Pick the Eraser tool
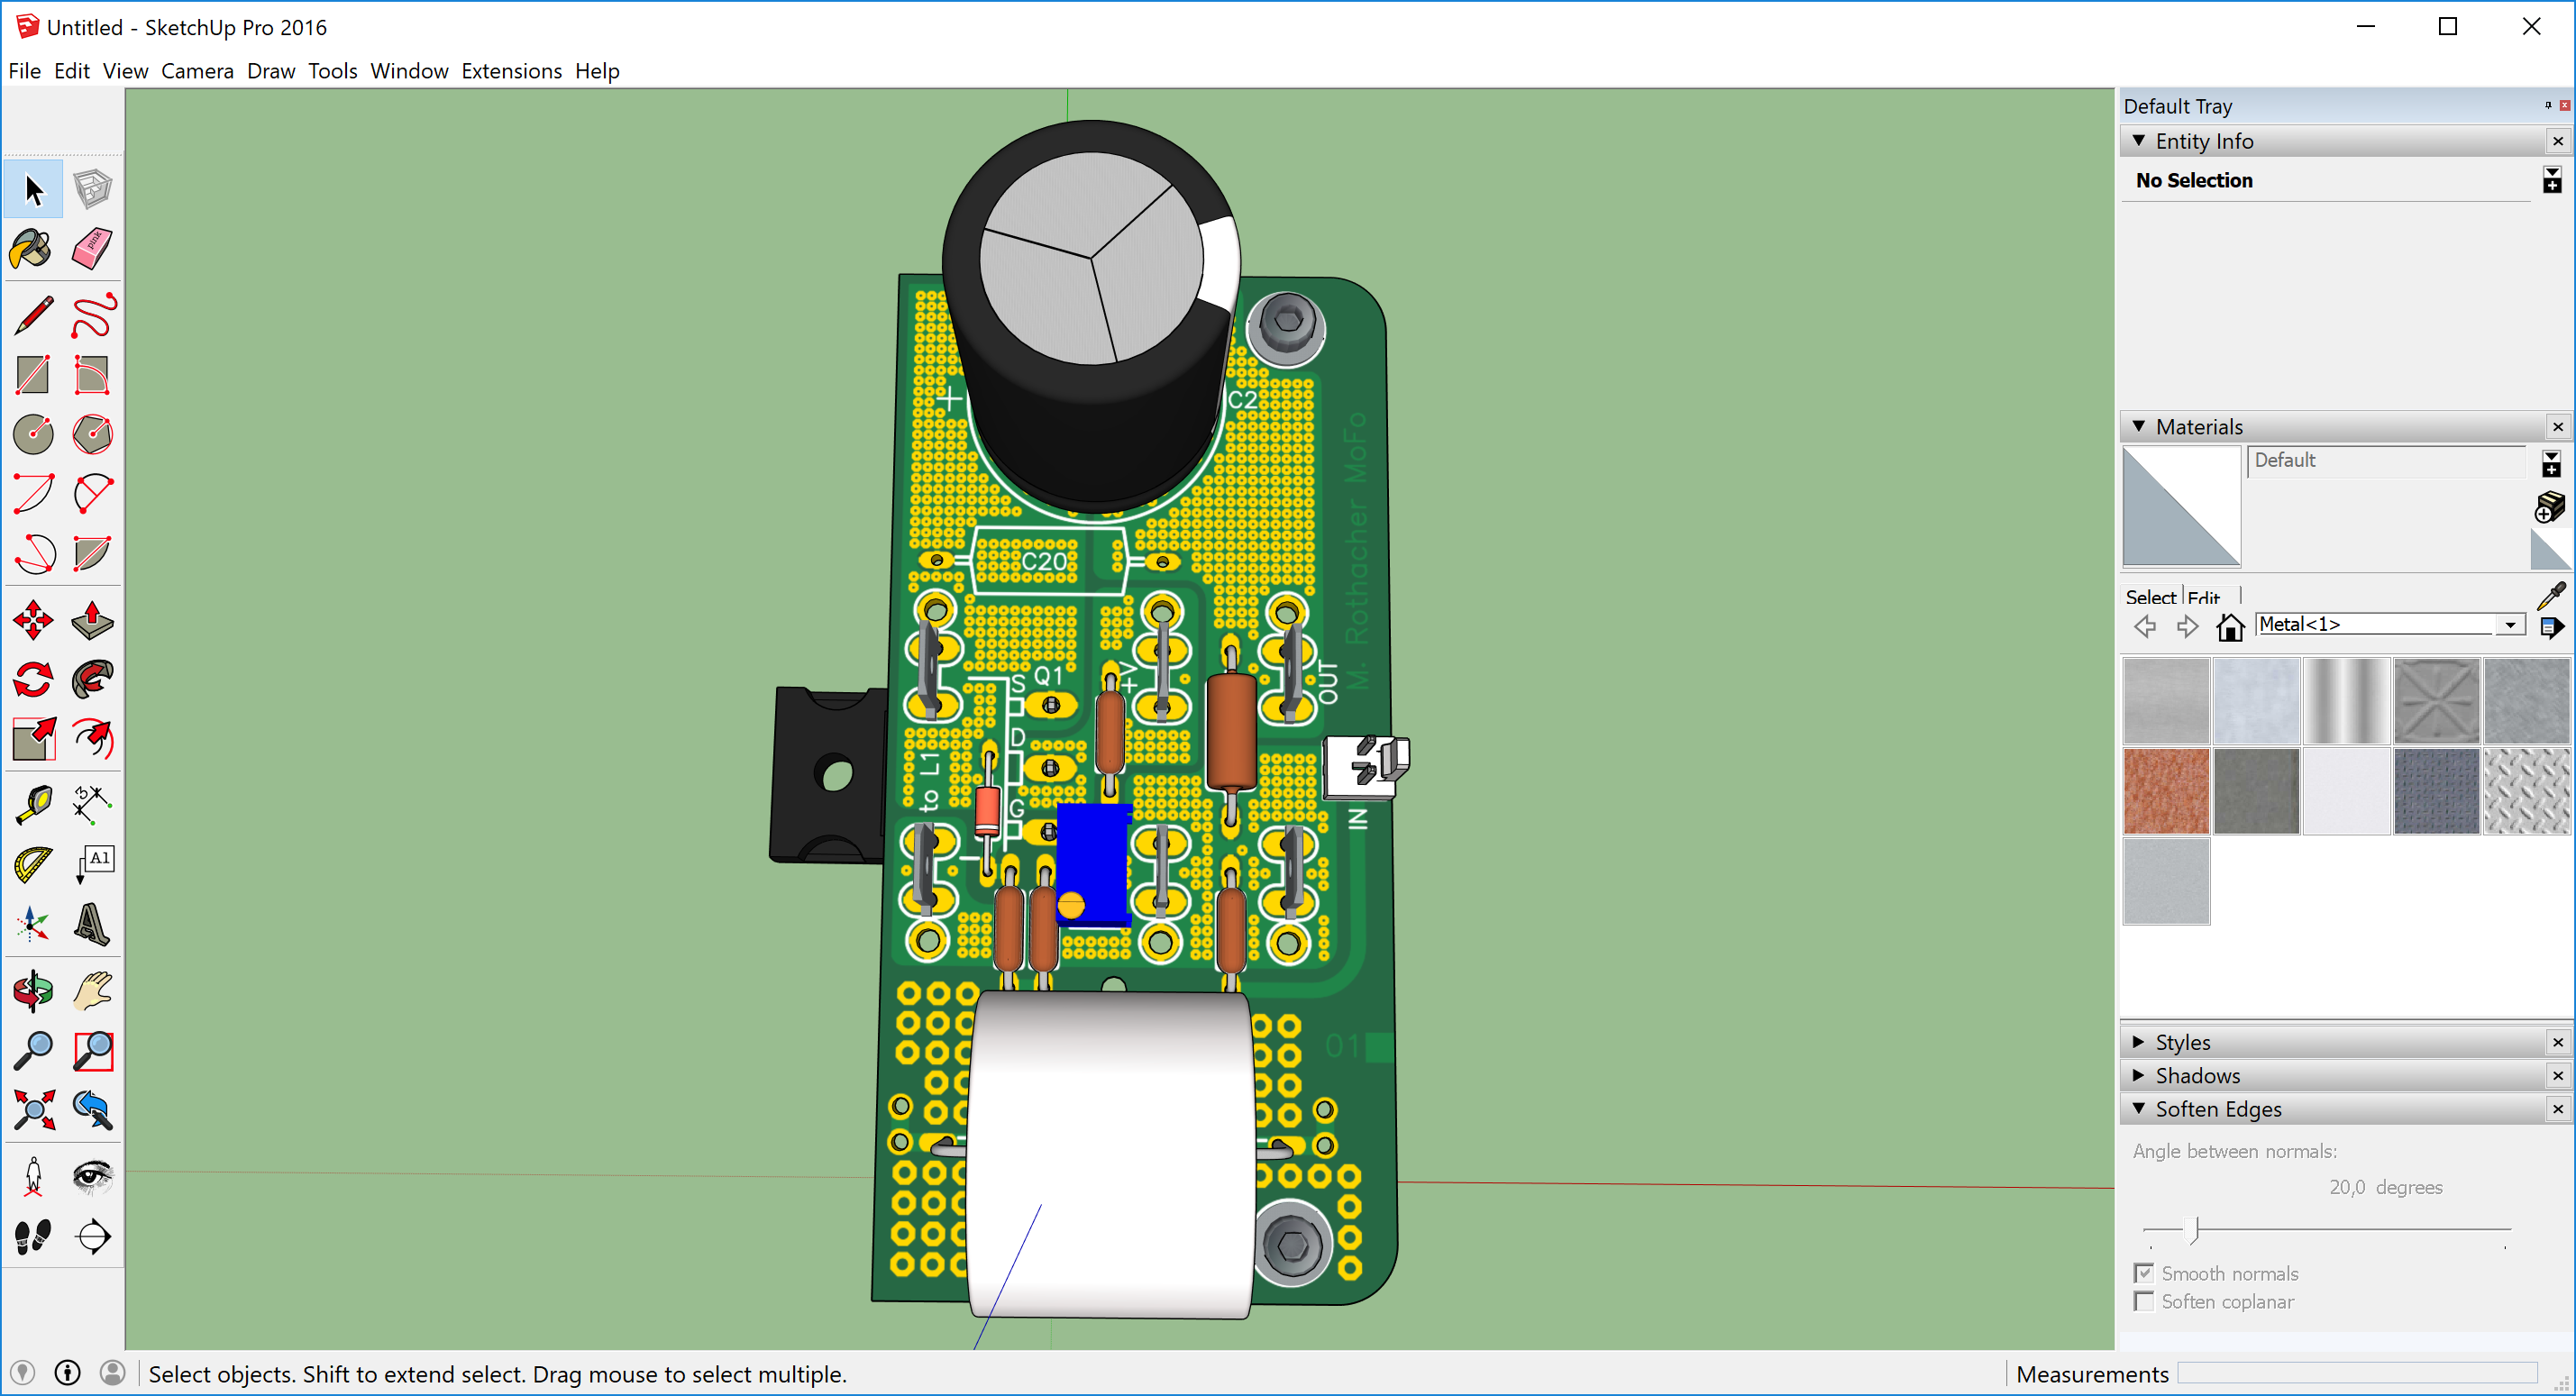 [x=93, y=249]
